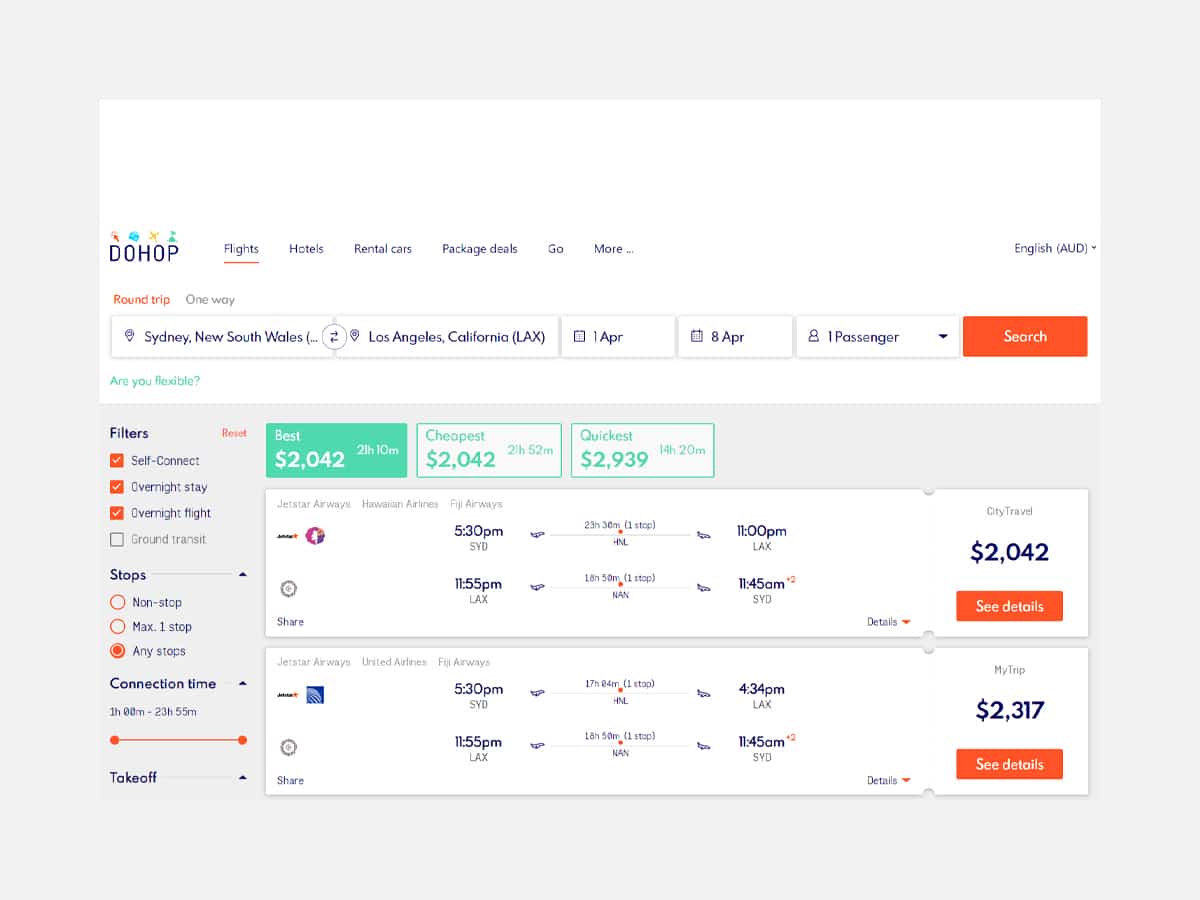The image size is (1200, 900).
Task: Open the Flights navigation tab
Action: [241, 249]
